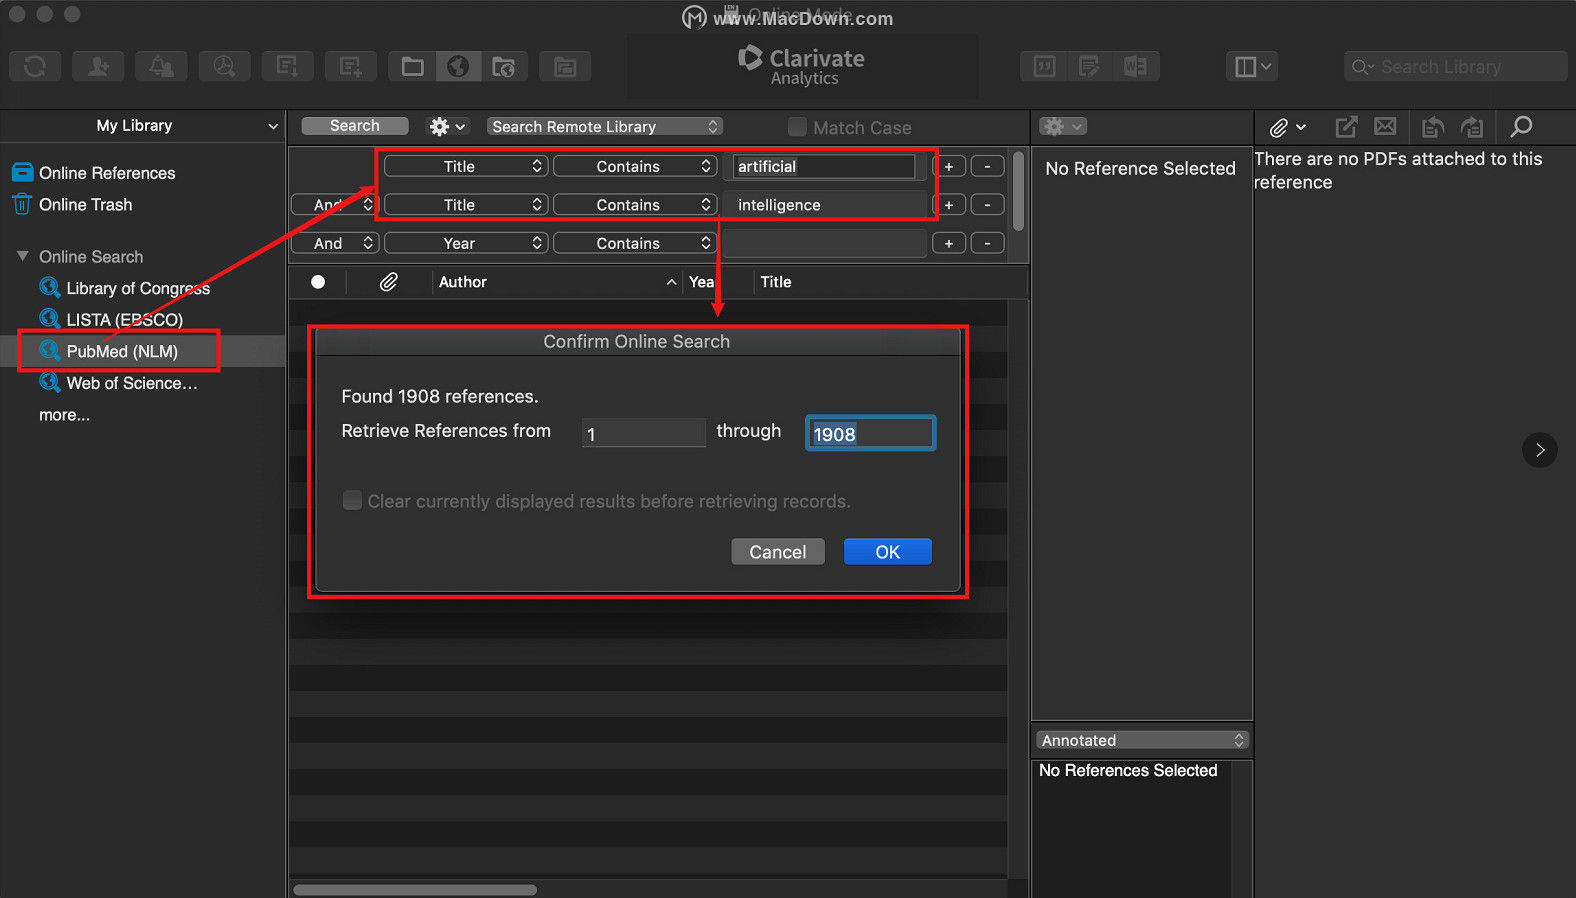This screenshot has height=898, width=1576.
Task: Add a row after the intelligence row
Action: (x=949, y=204)
